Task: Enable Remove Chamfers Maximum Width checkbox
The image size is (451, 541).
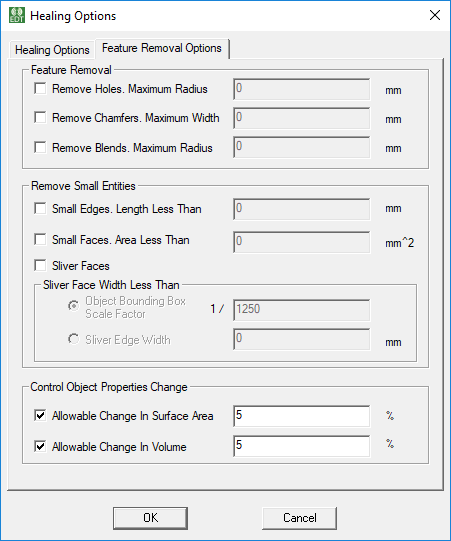Action: (40, 117)
